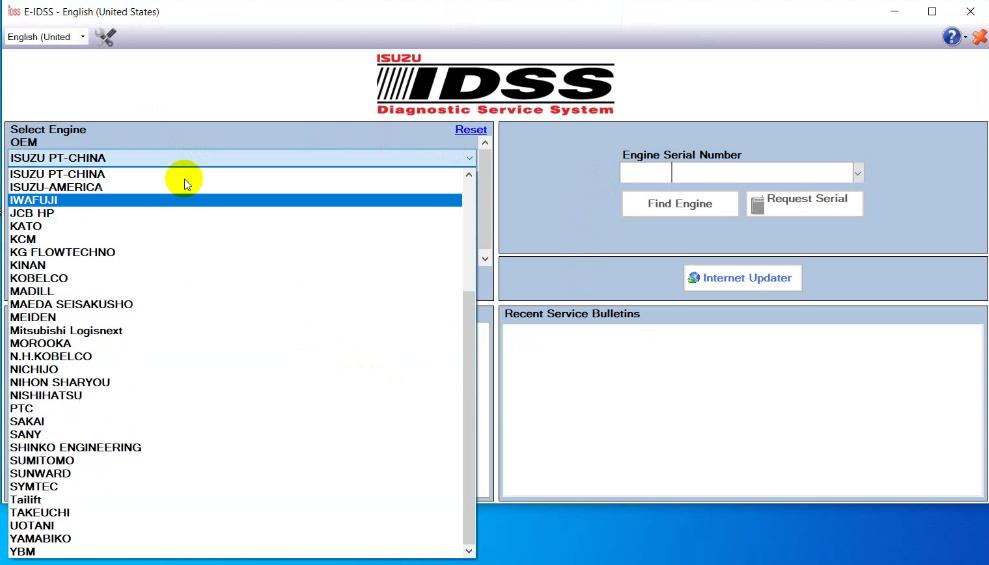Select Mitsubishi Logisnext entry

point(235,330)
